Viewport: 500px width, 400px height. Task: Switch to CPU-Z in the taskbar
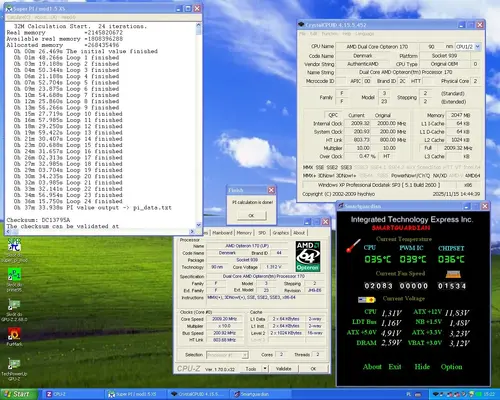[73, 394]
